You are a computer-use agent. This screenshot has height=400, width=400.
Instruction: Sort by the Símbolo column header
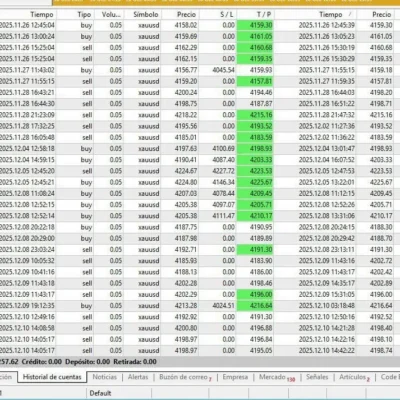[x=146, y=15]
